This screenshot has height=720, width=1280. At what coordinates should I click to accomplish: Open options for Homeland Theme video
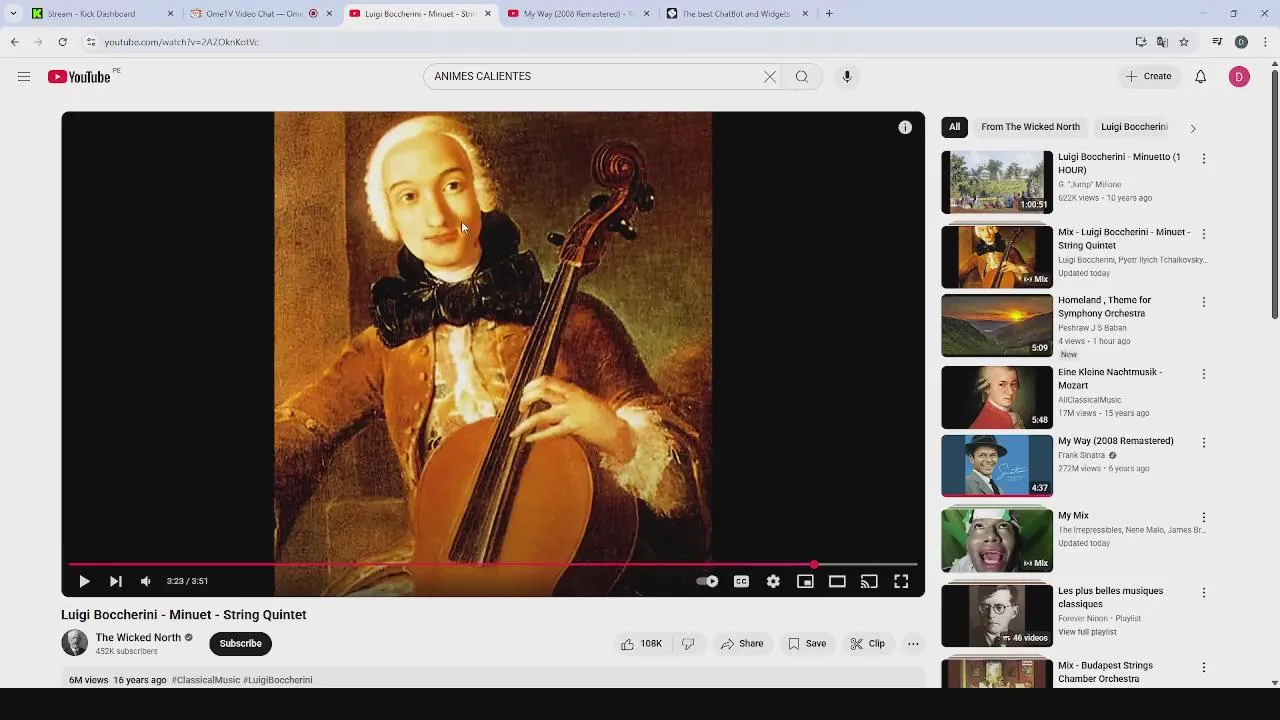point(1204,301)
